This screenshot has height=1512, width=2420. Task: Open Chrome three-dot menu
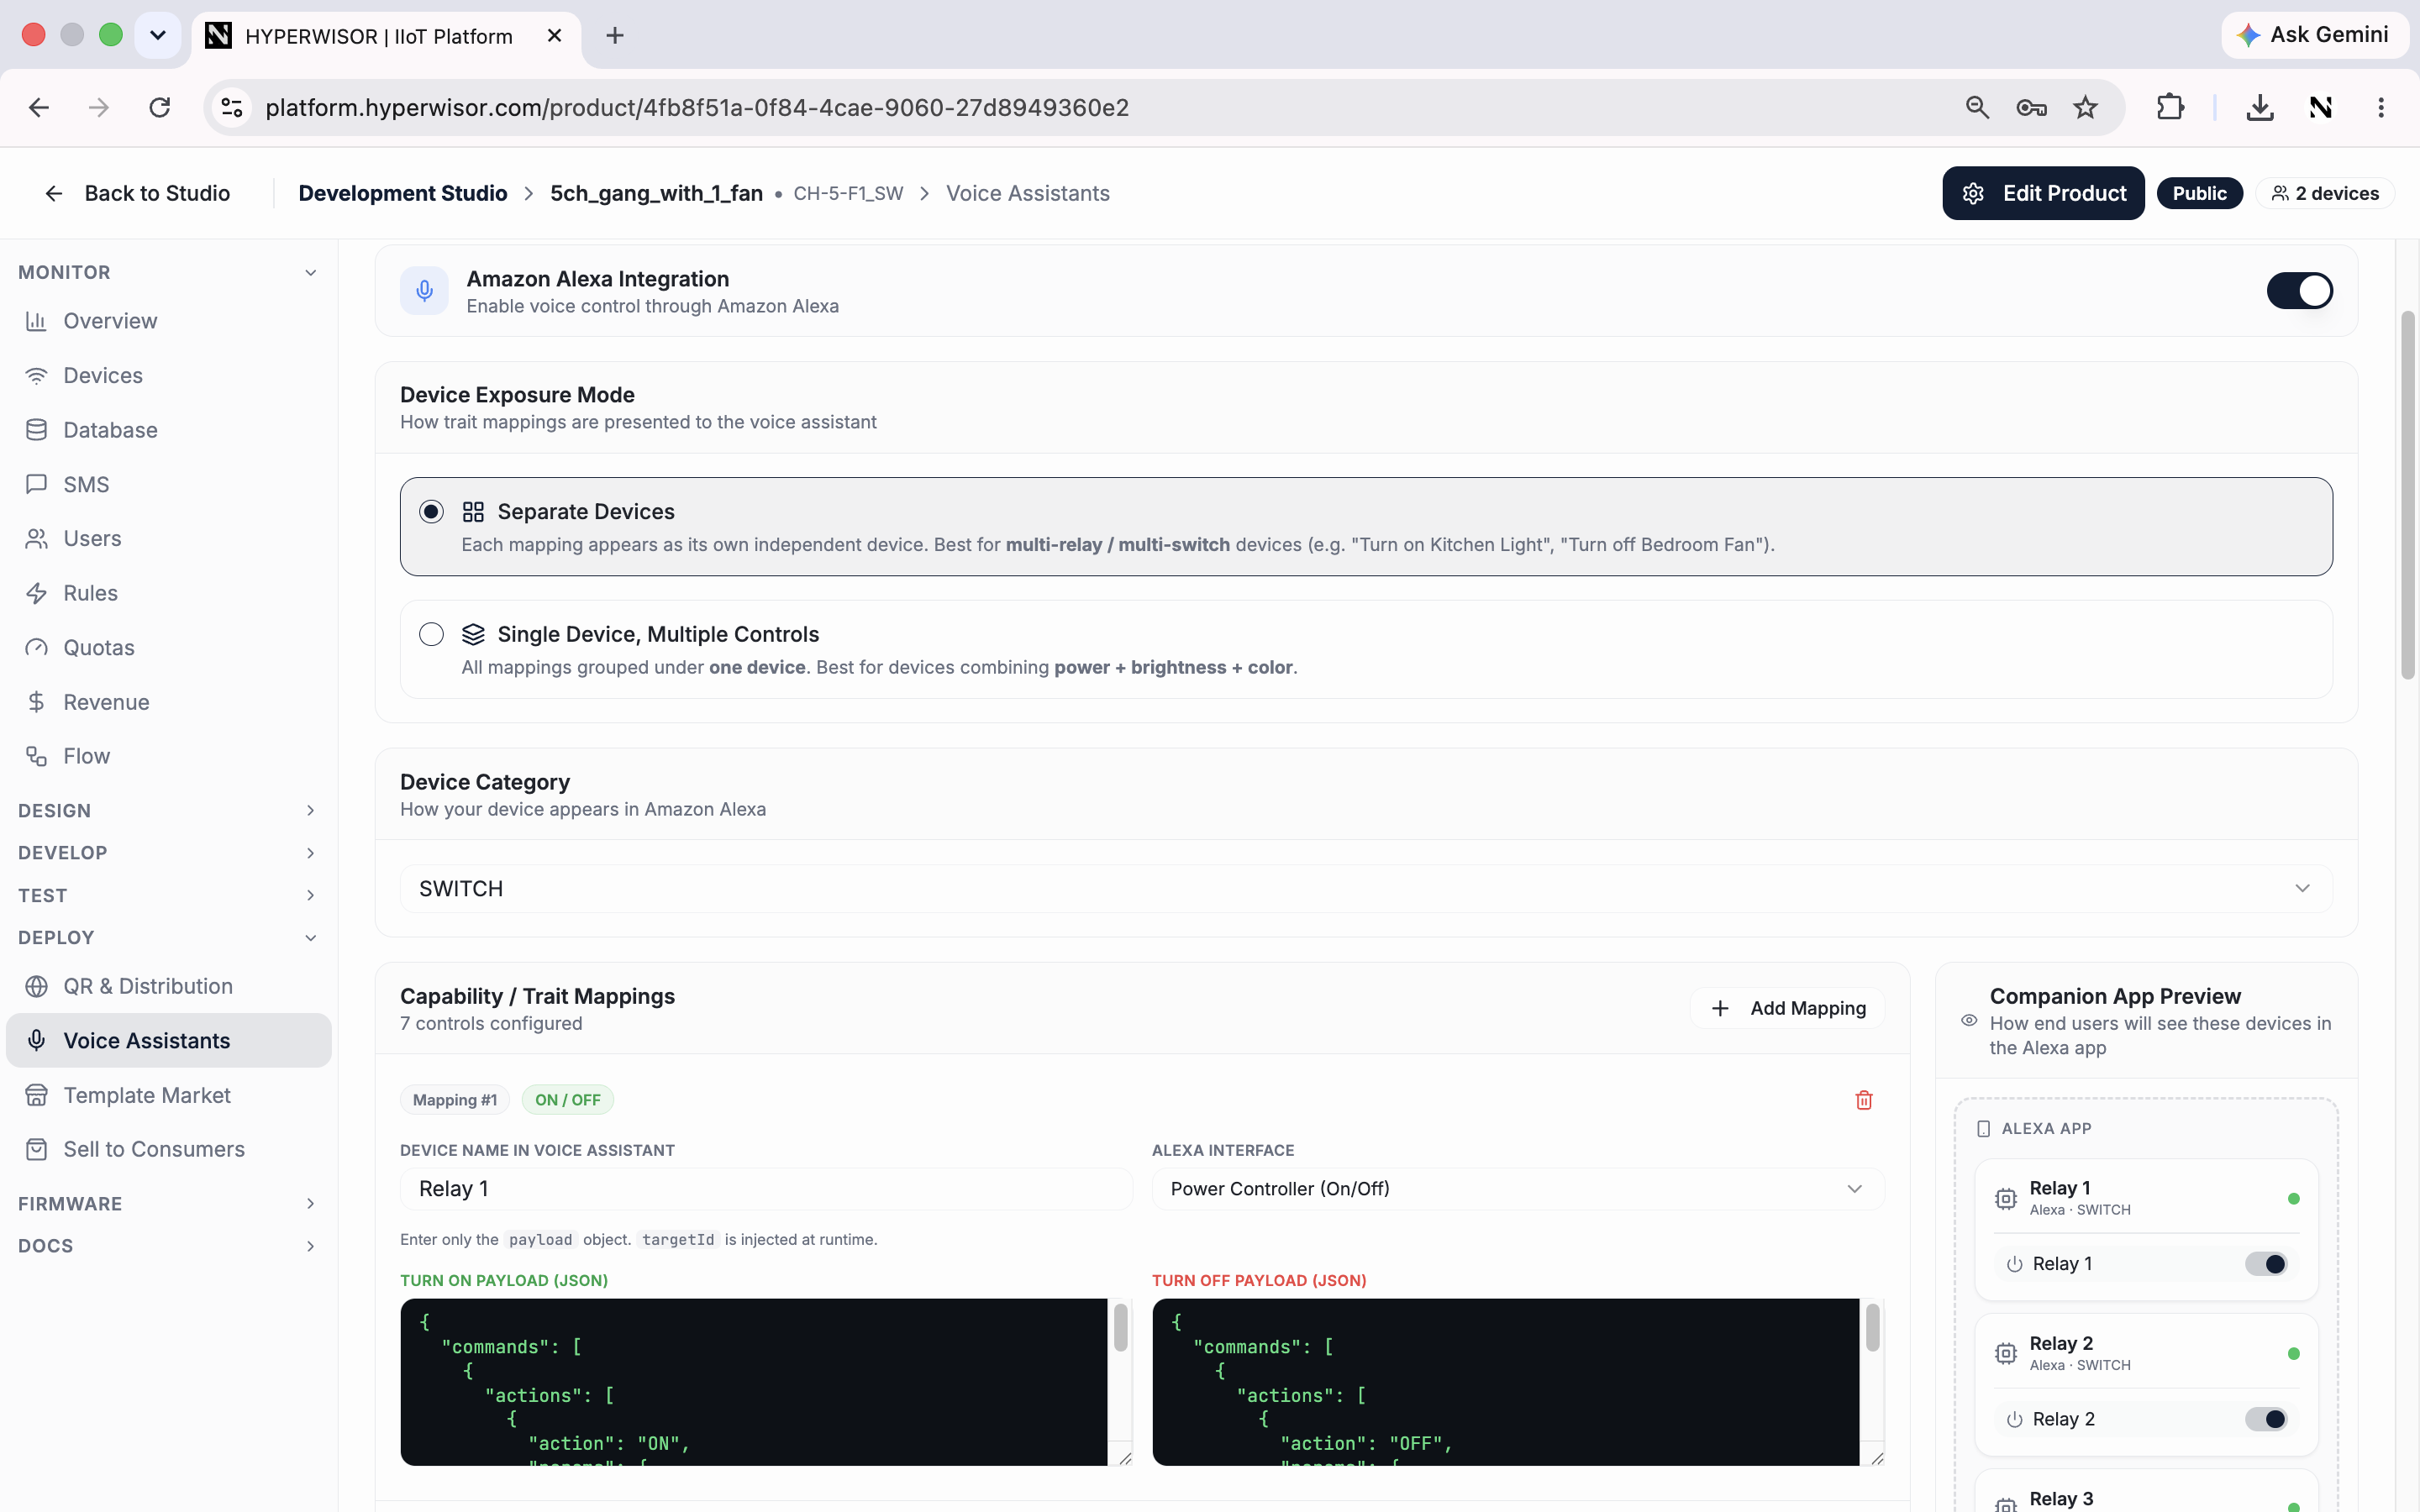click(2380, 107)
